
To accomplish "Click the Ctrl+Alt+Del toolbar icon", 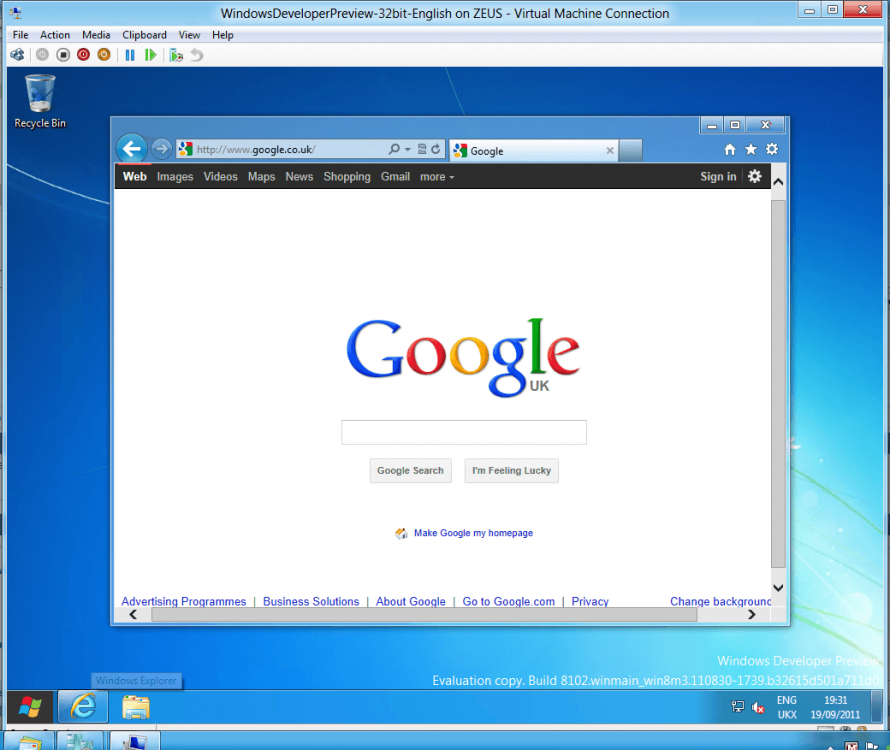I will (17, 55).
